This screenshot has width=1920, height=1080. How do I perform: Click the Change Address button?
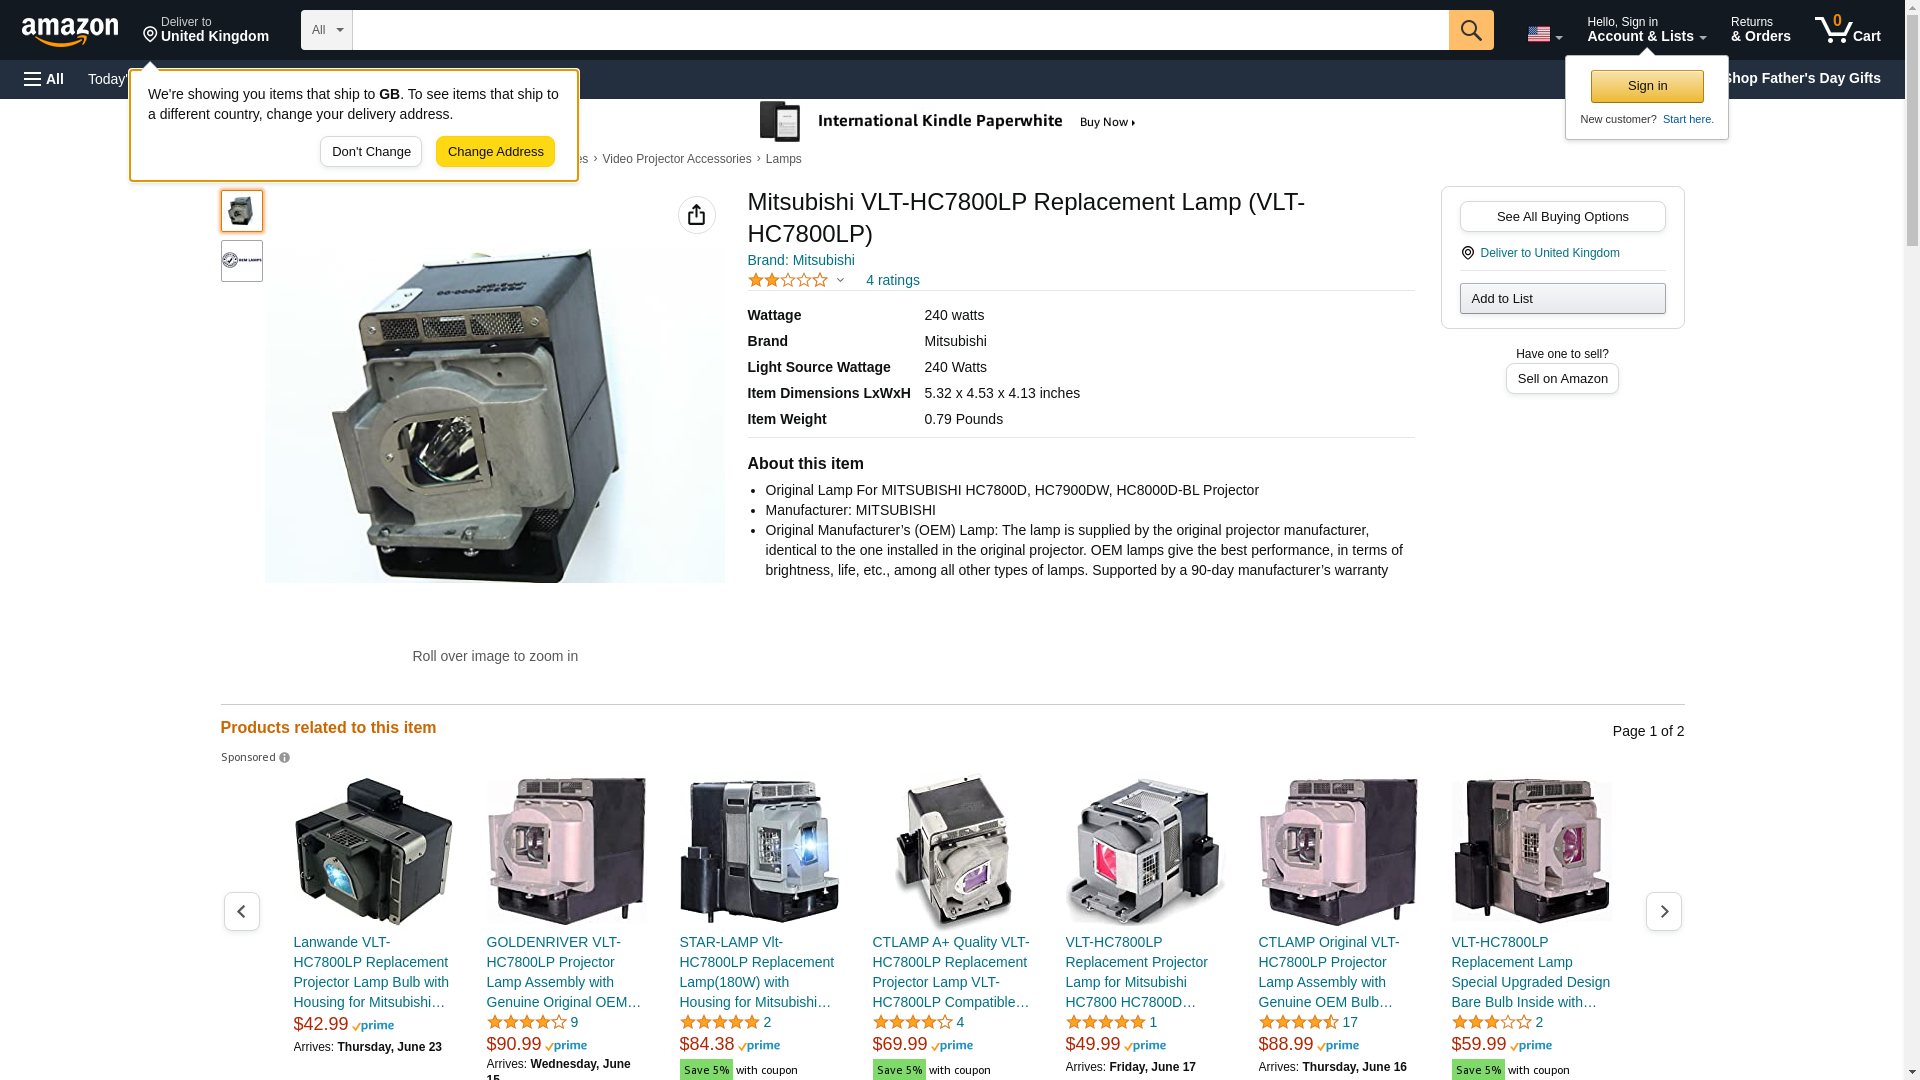(x=495, y=152)
